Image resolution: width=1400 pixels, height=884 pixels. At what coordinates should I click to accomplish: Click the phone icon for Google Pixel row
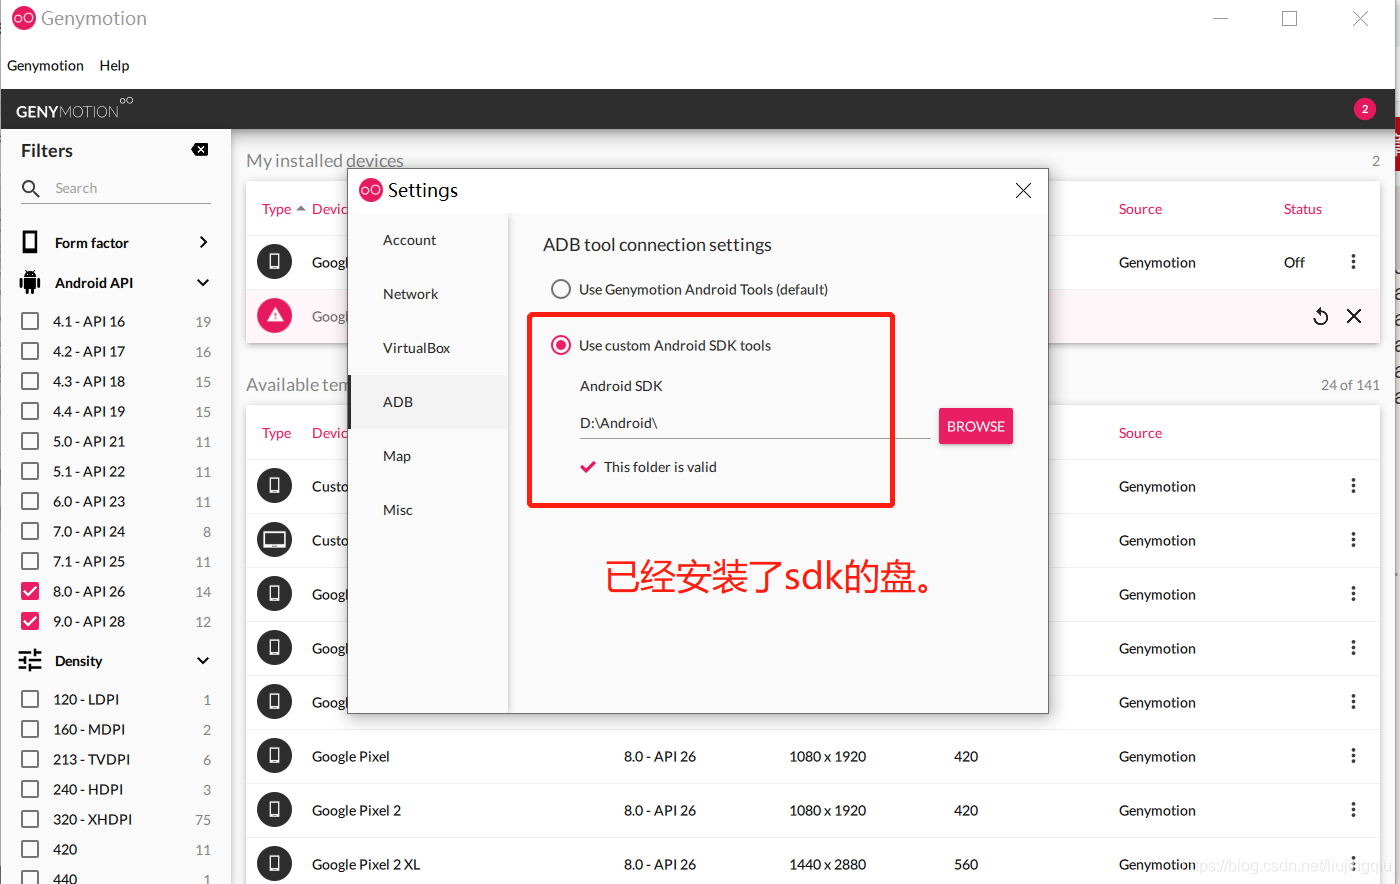(275, 755)
